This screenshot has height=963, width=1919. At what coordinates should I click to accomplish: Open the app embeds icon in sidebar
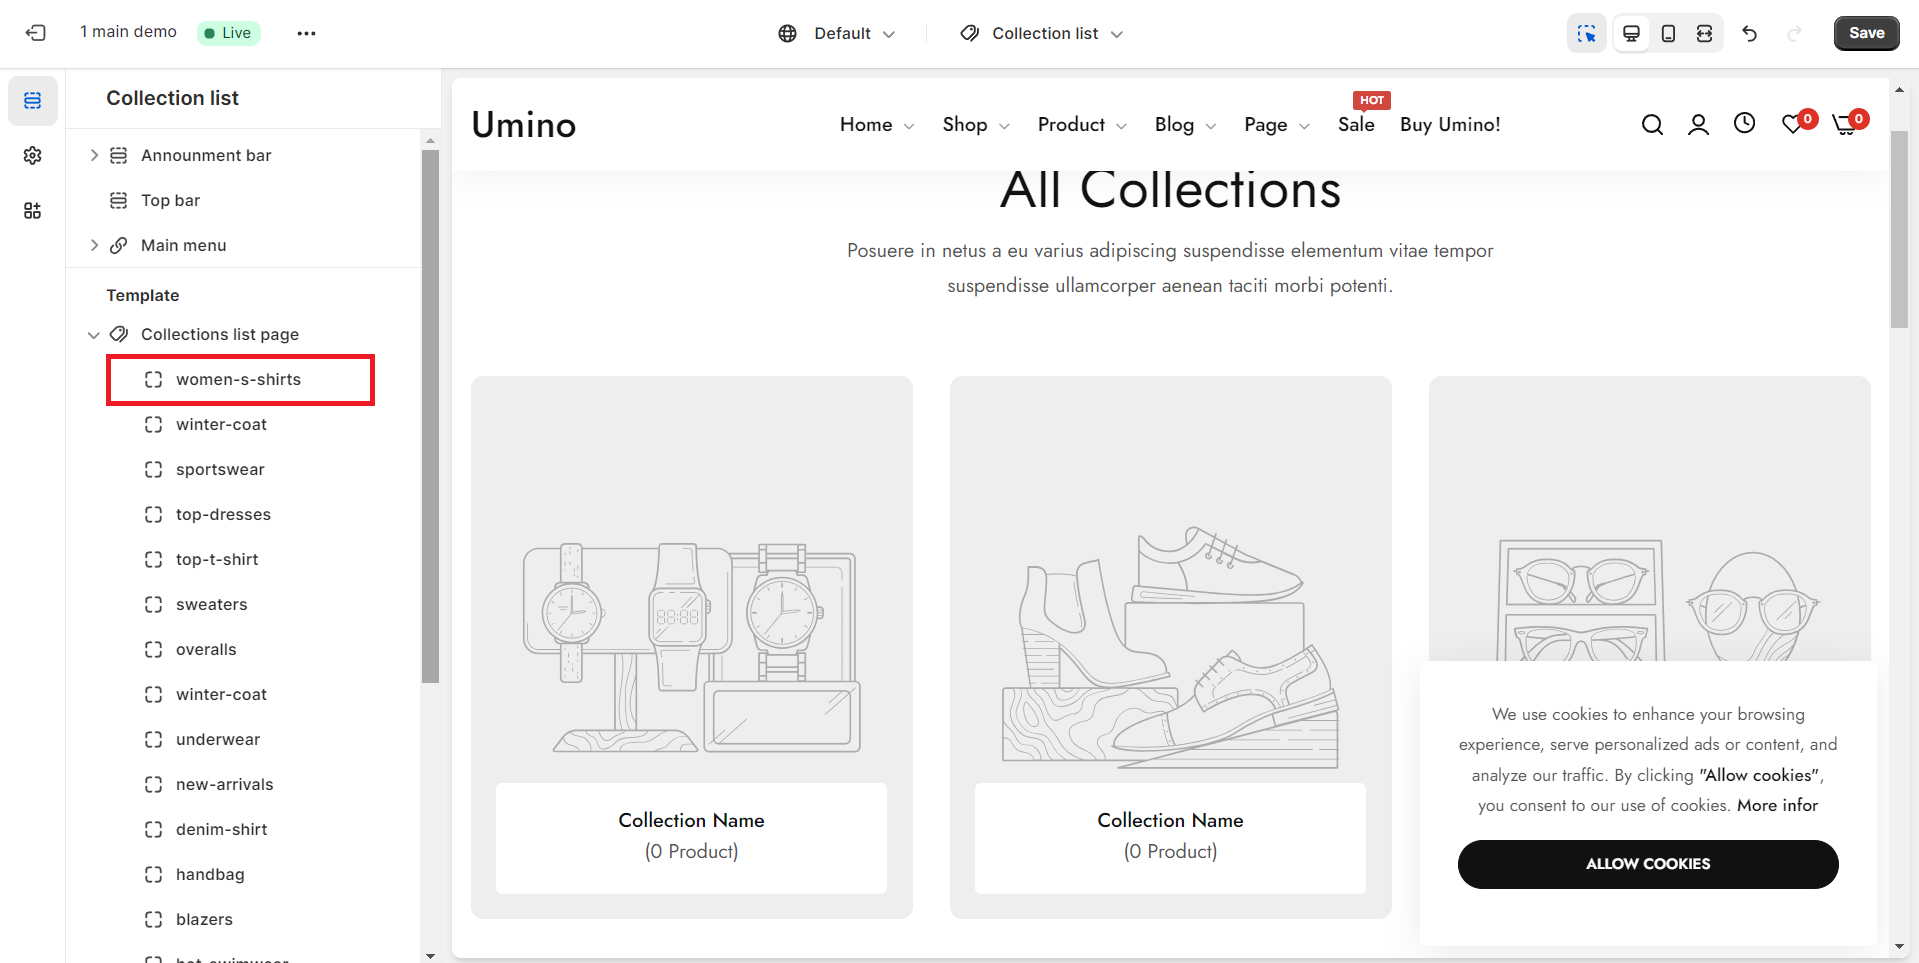click(x=33, y=210)
